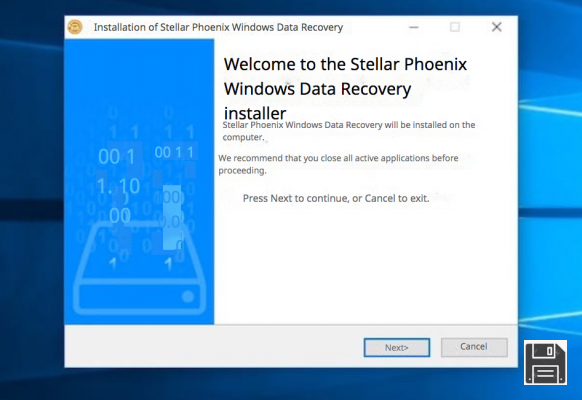Click the floppy disk save icon
This screenshot has width=582, height=400.
[545, 363]
